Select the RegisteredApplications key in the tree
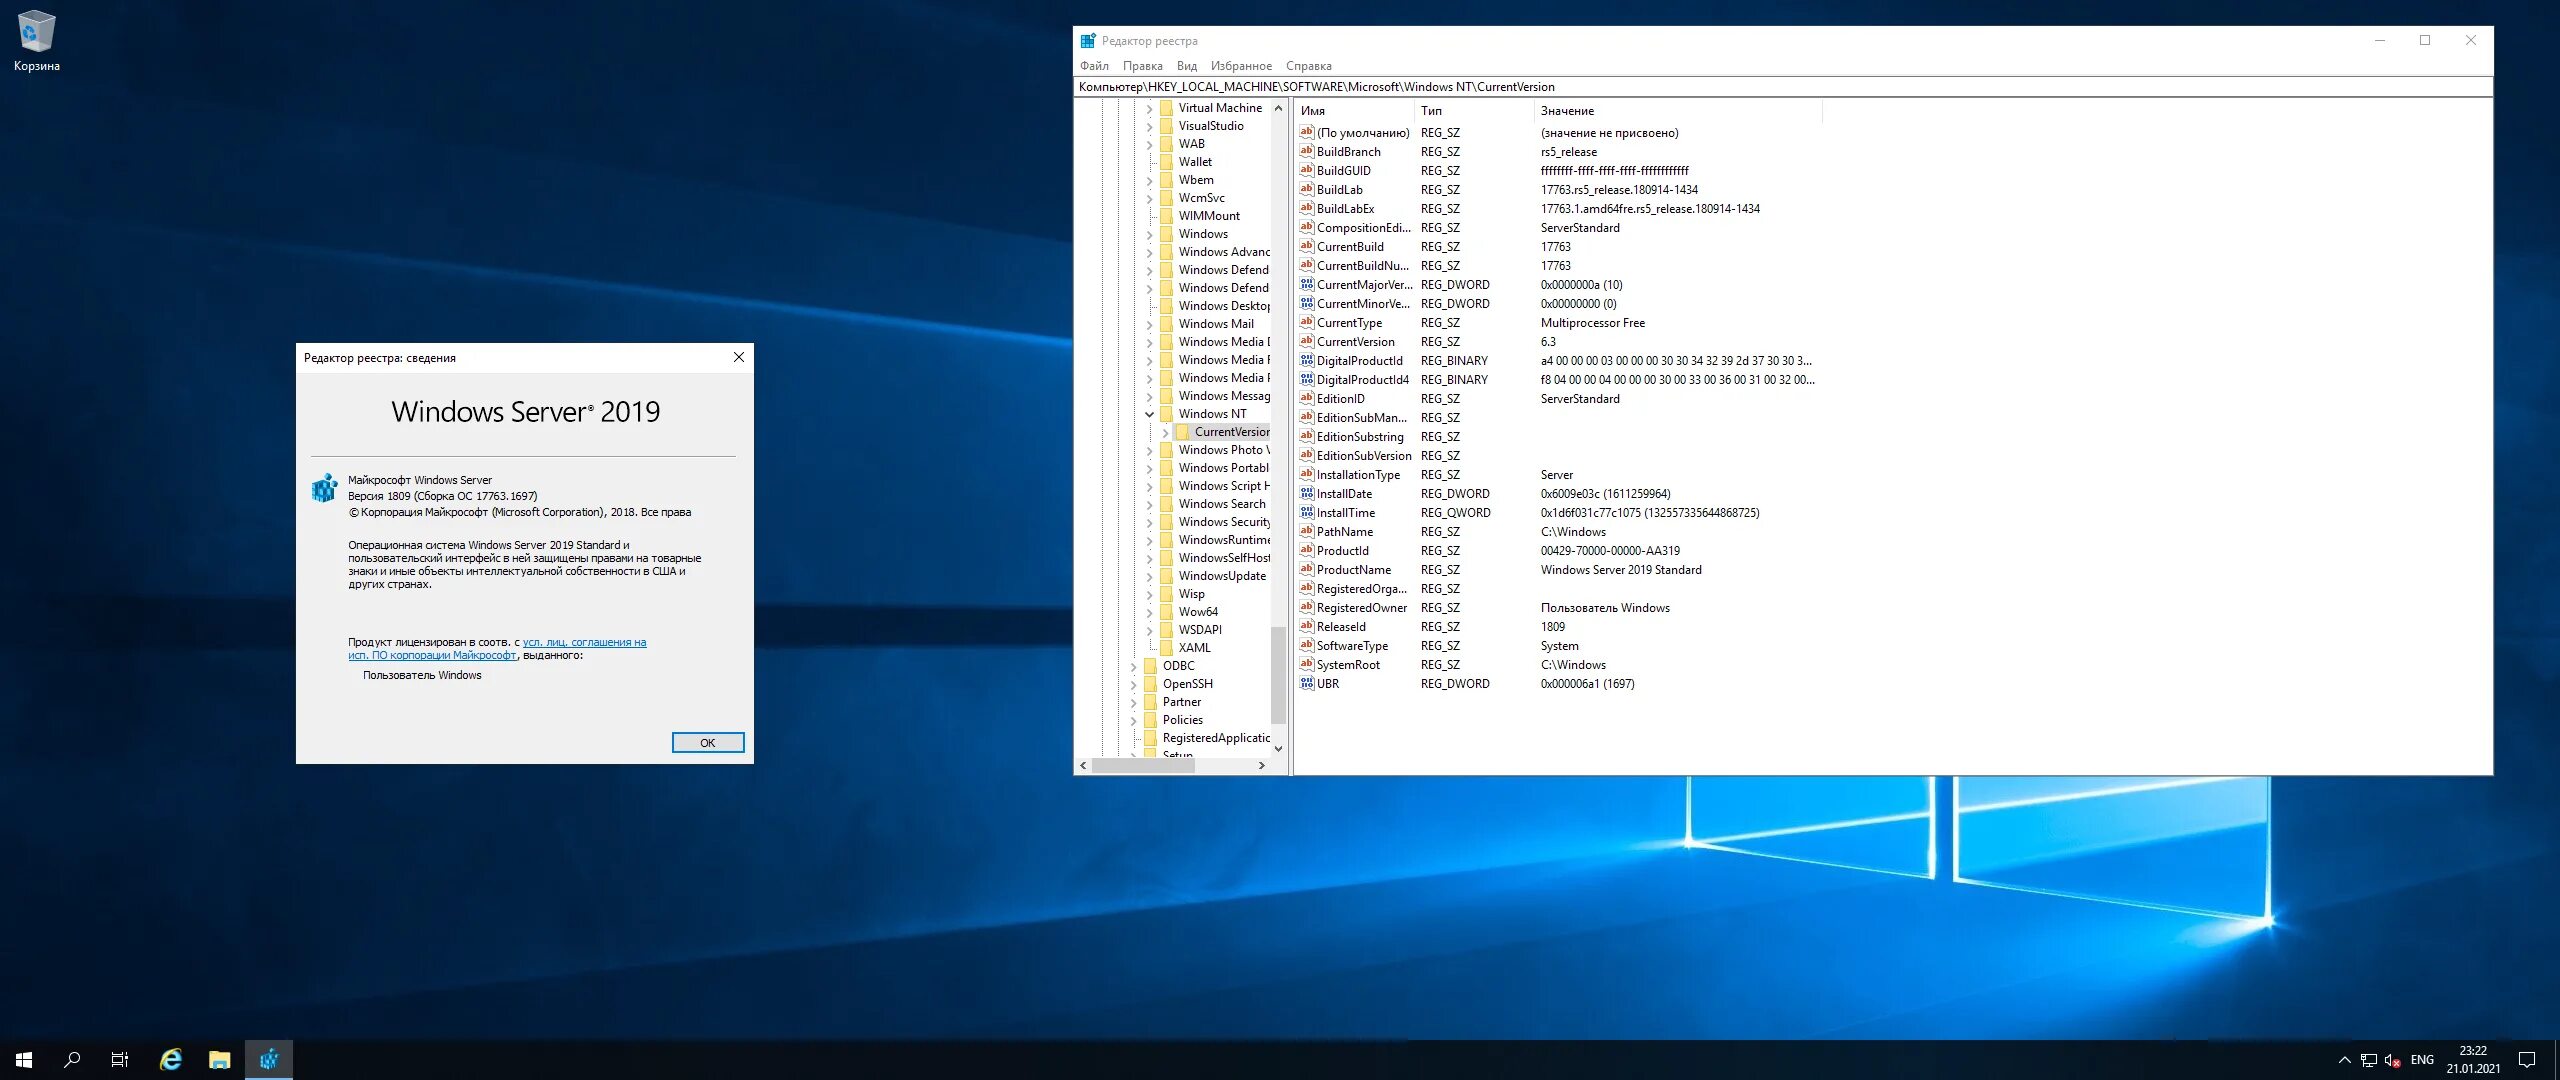This screenshot has height=1080, width=2560. tap(1216, 738)
